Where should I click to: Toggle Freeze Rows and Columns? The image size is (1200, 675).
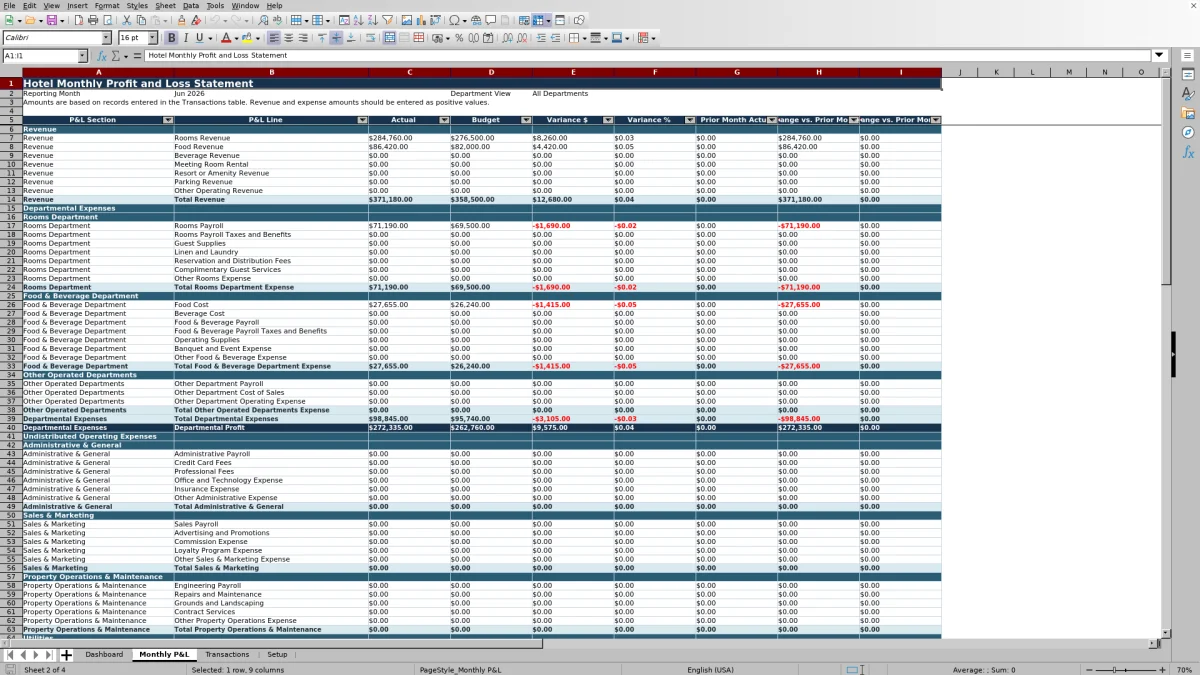coord(541,20)
